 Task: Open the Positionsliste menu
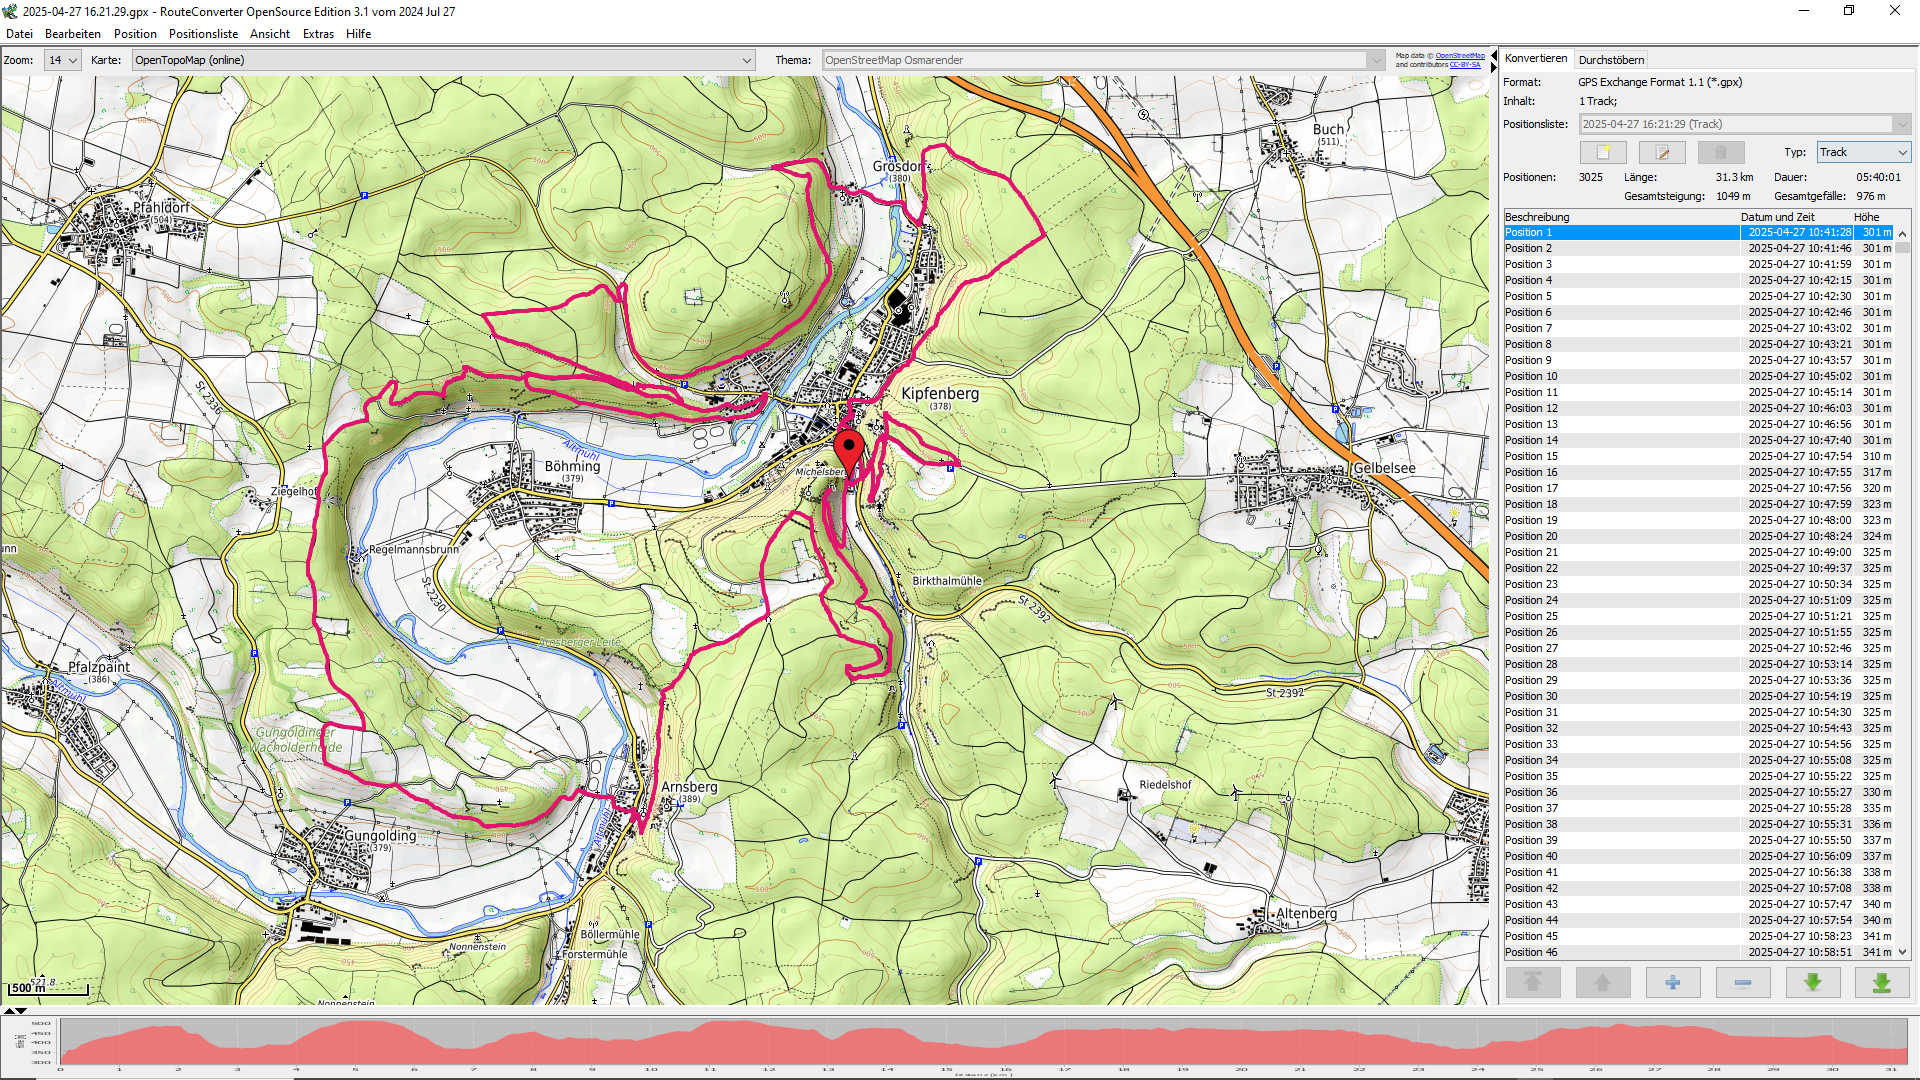click(203, 34)
